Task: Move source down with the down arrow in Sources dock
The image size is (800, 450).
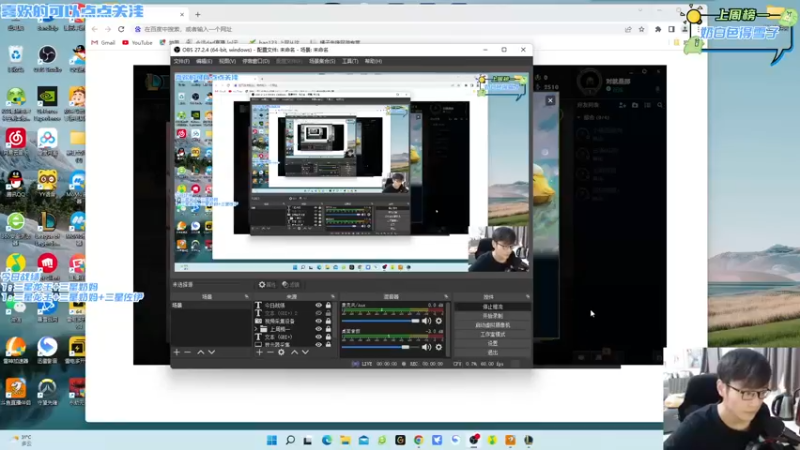Action: click(305, 352)
